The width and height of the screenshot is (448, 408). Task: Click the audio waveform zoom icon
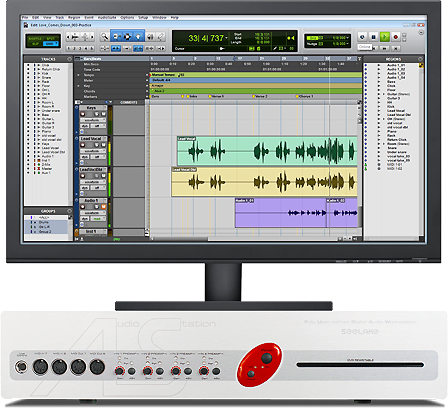[76, 37]
